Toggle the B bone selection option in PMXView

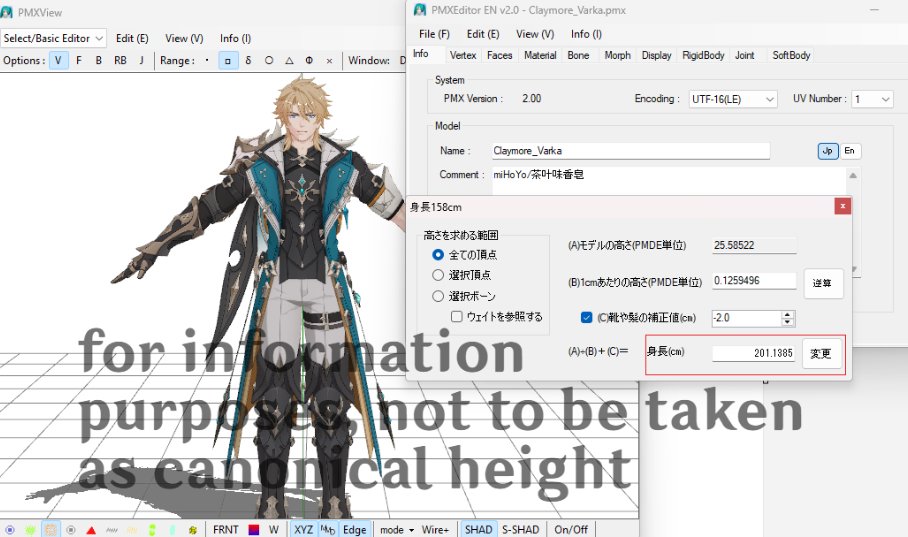tap(98, 60)
